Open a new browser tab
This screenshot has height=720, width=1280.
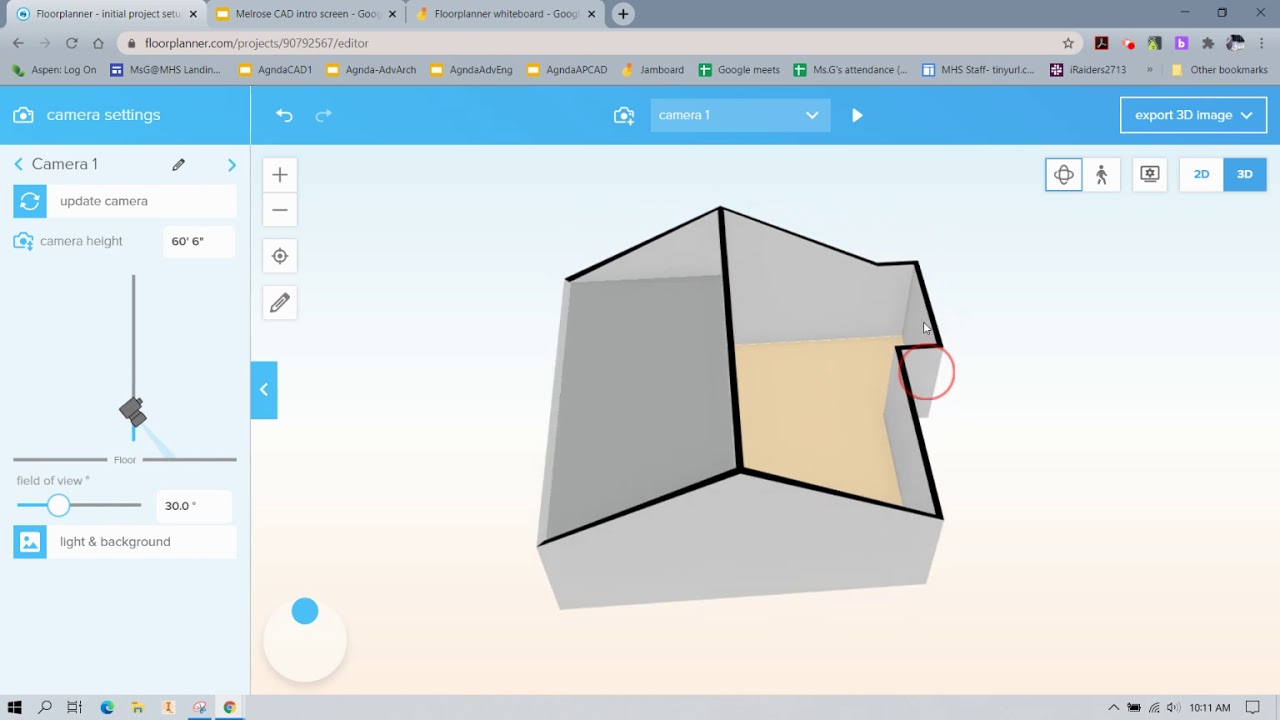click(x=623, y=14)
